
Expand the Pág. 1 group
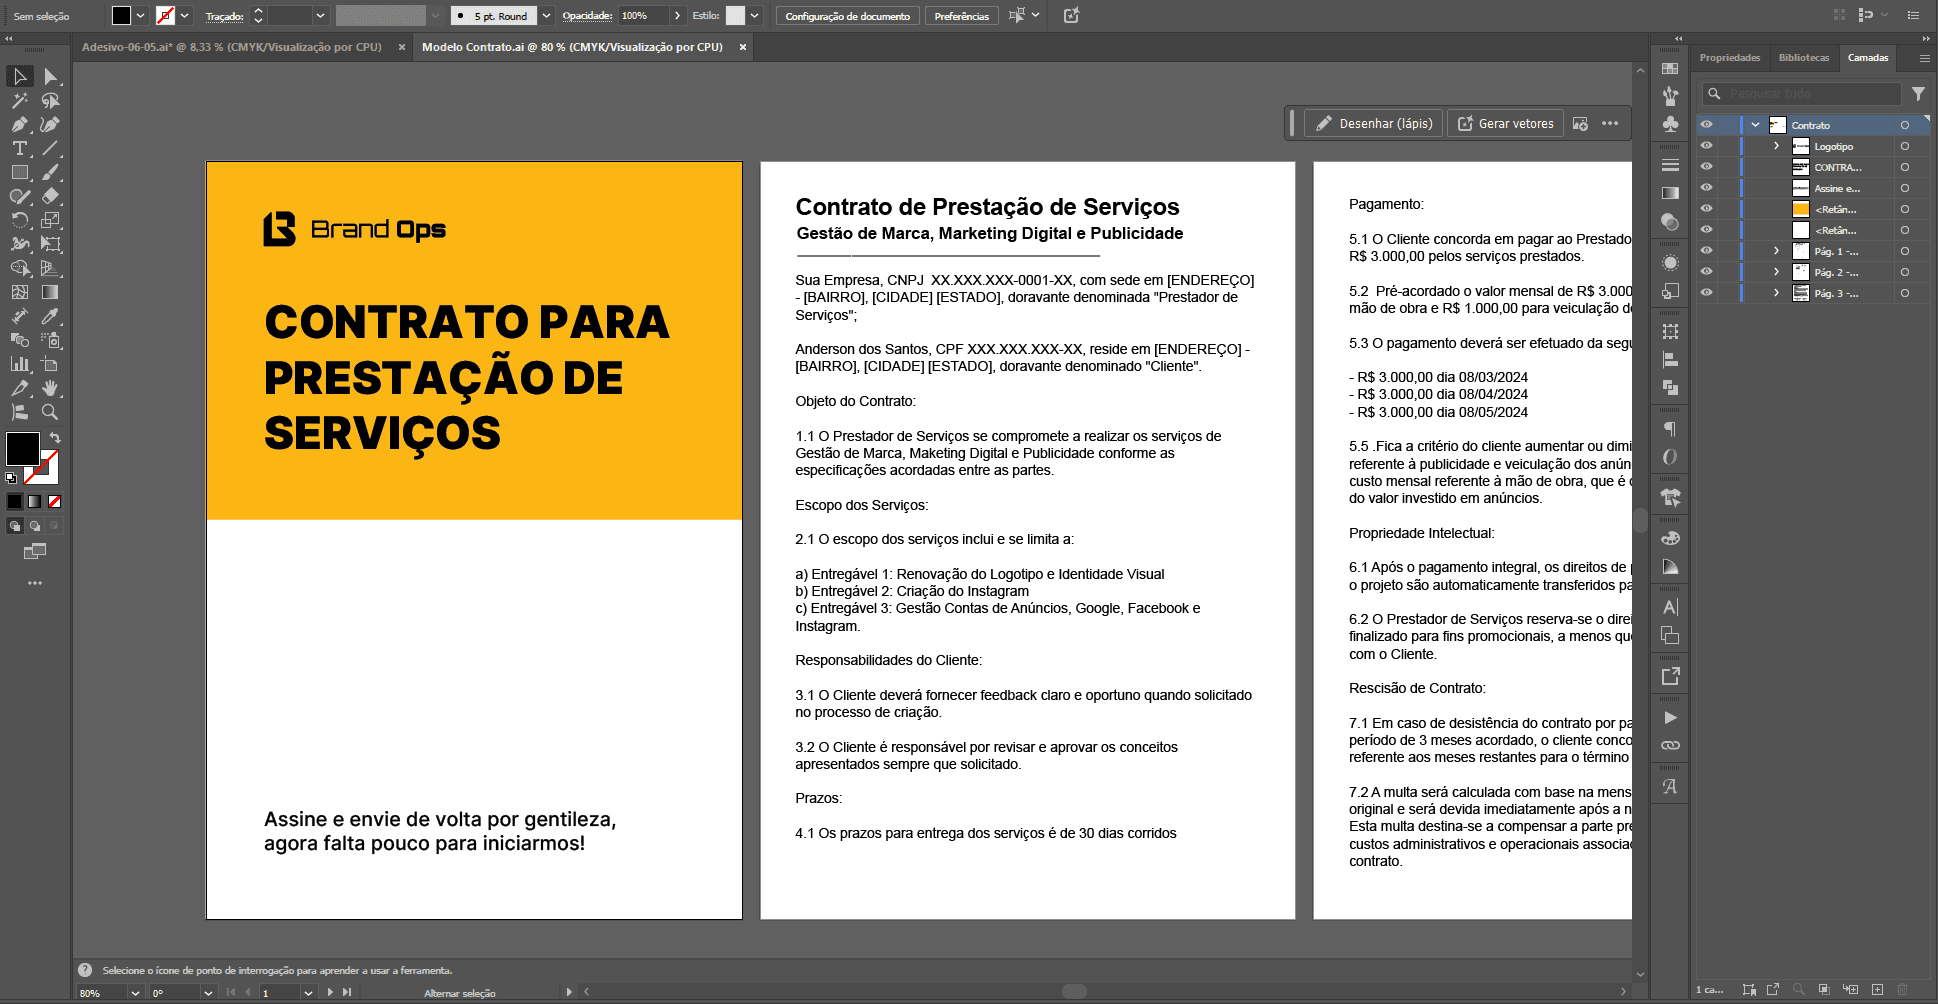[1777, 251]
